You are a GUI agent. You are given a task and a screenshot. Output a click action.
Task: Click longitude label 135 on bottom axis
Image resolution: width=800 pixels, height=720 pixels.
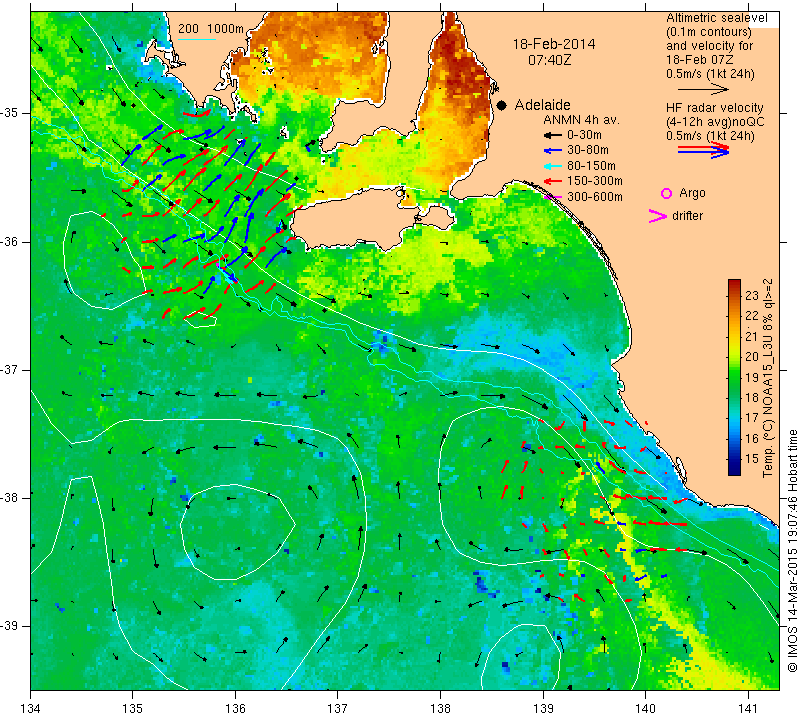tap(133, 708)
